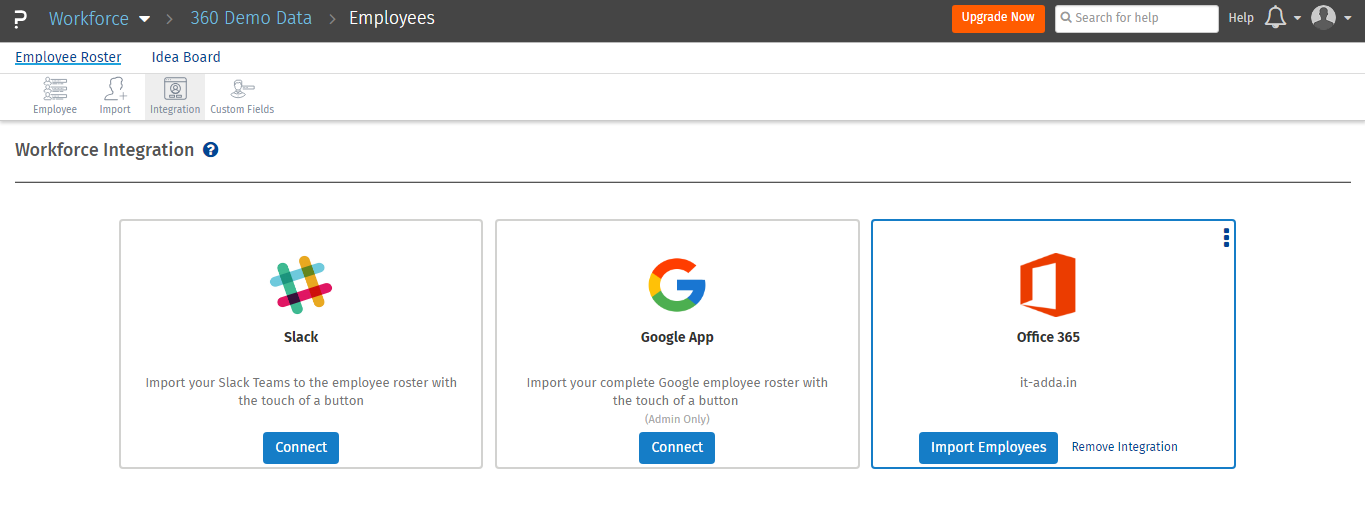Expand the Workforce module dropdown
The image size is (1365, 508).
point(144,19)
